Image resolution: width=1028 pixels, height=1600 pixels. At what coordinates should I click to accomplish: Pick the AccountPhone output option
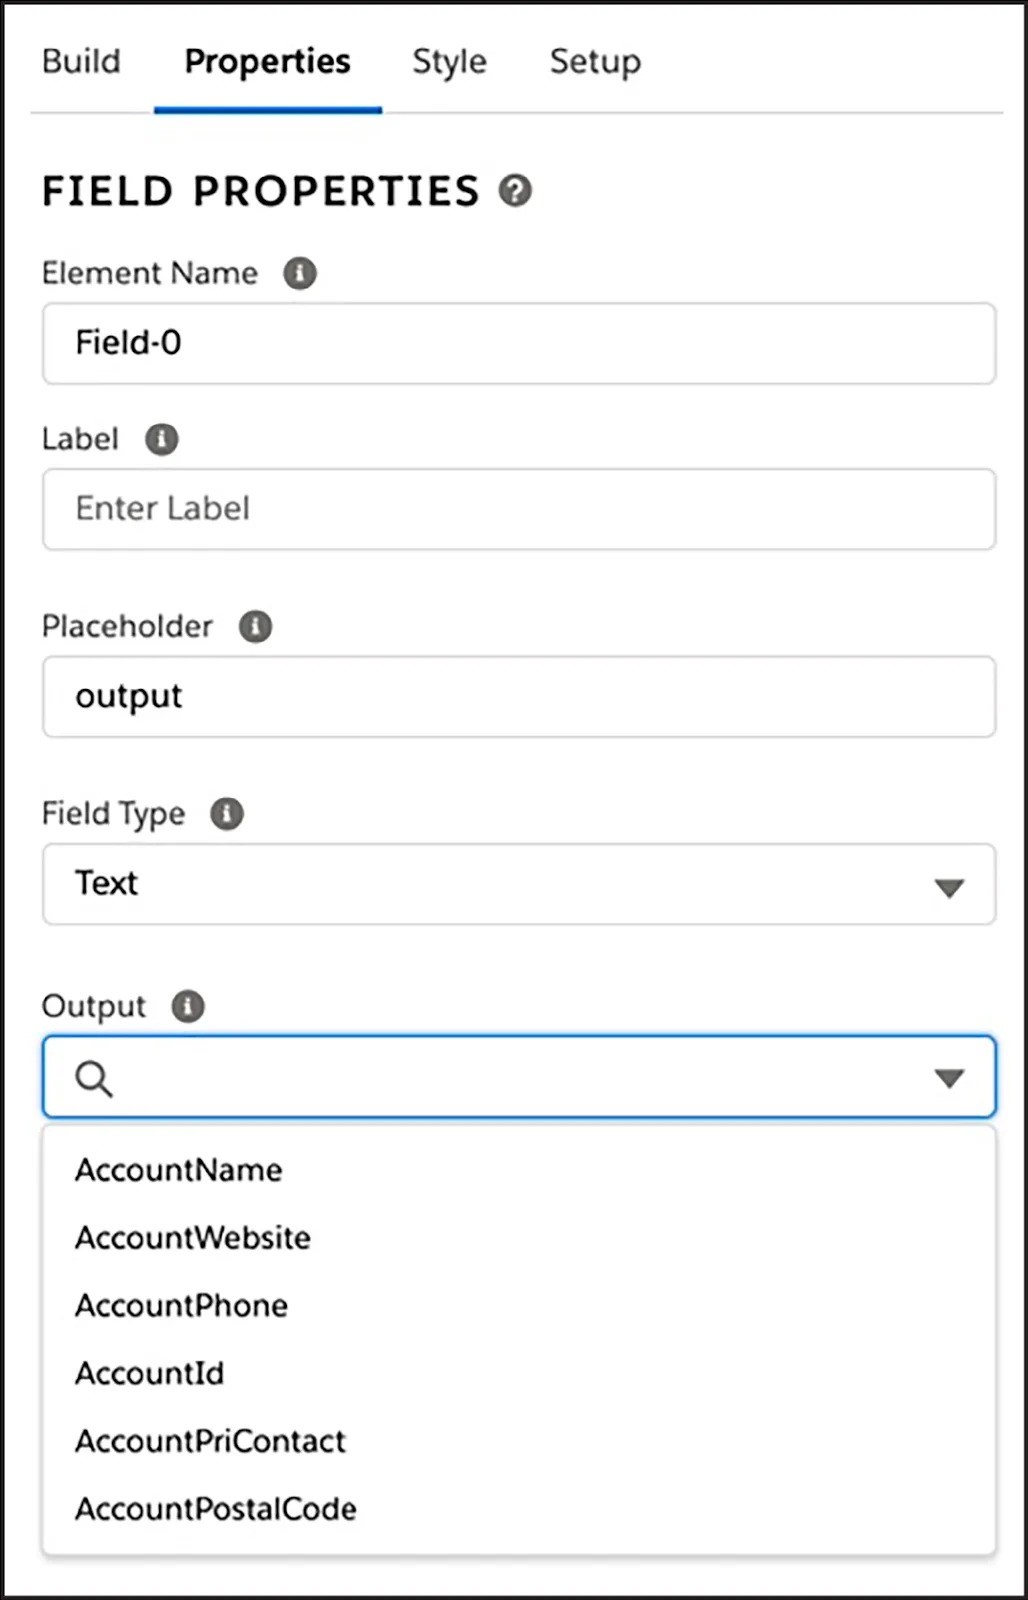click(x=182, y=1306)
